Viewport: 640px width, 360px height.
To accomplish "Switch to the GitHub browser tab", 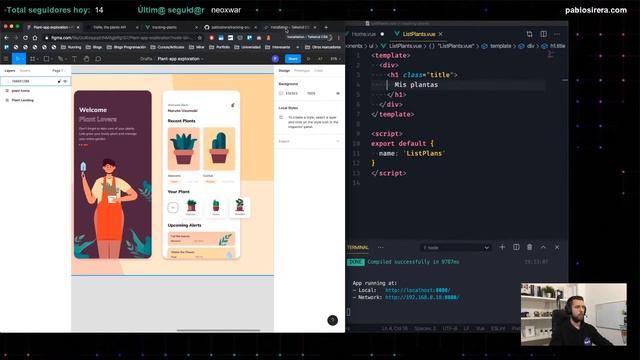I will coord(230,27).
